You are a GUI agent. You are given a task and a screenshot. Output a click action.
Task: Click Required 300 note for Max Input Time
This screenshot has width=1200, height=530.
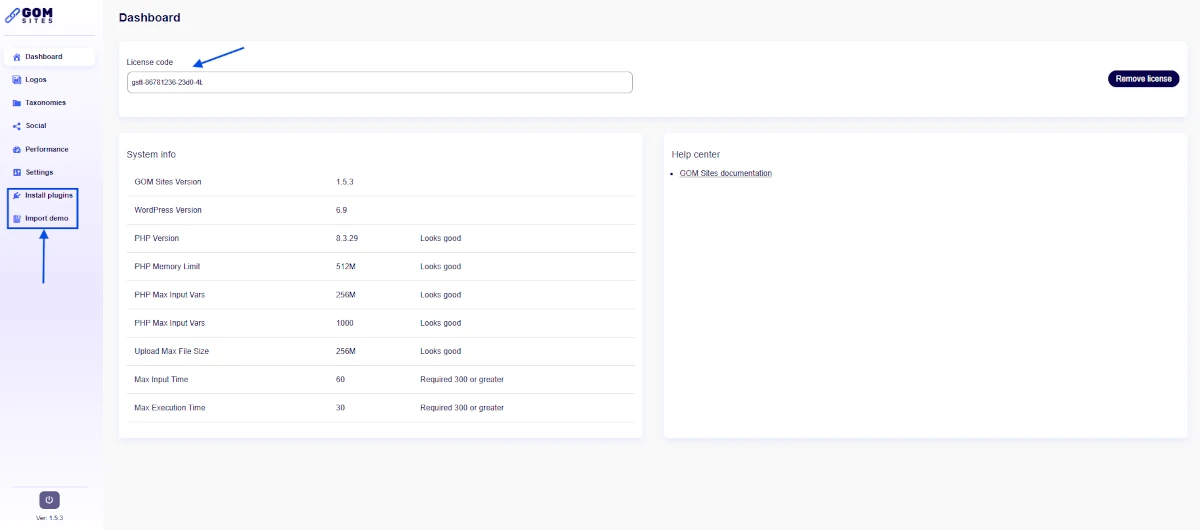(x=462, y=379)
